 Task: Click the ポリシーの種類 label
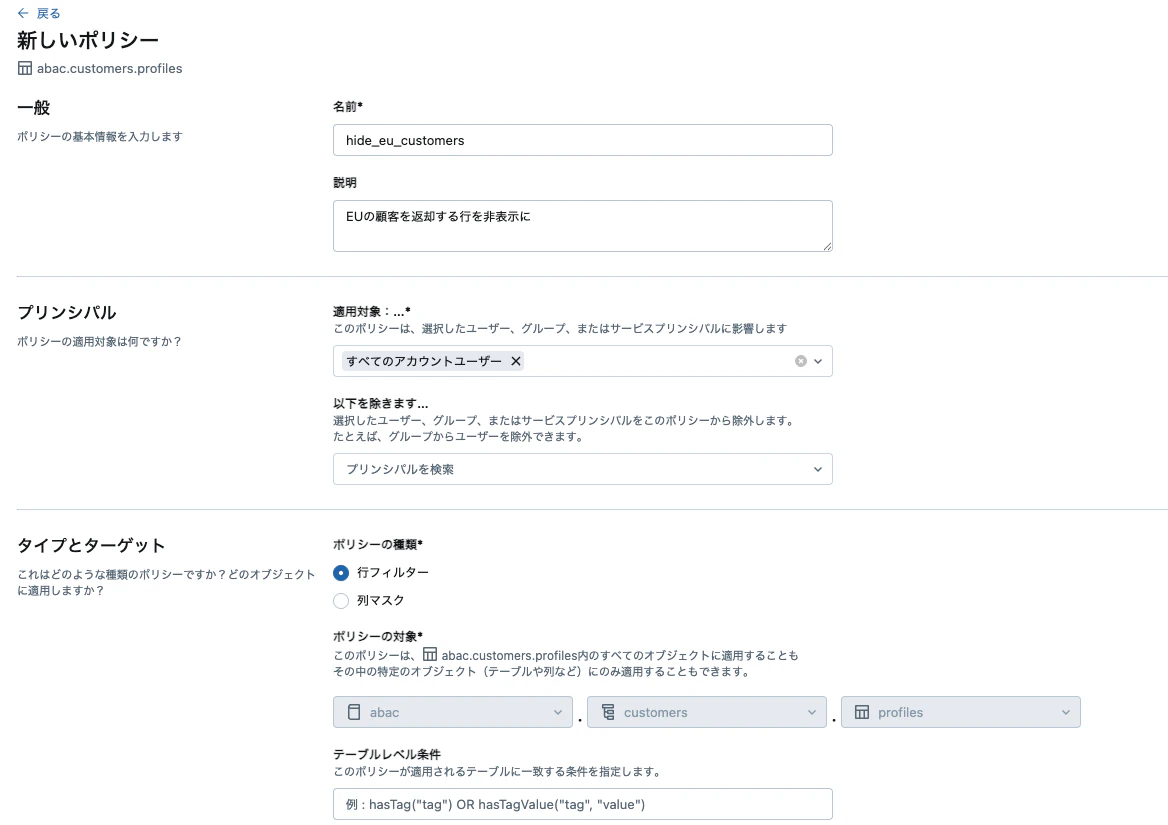(378, 544)
